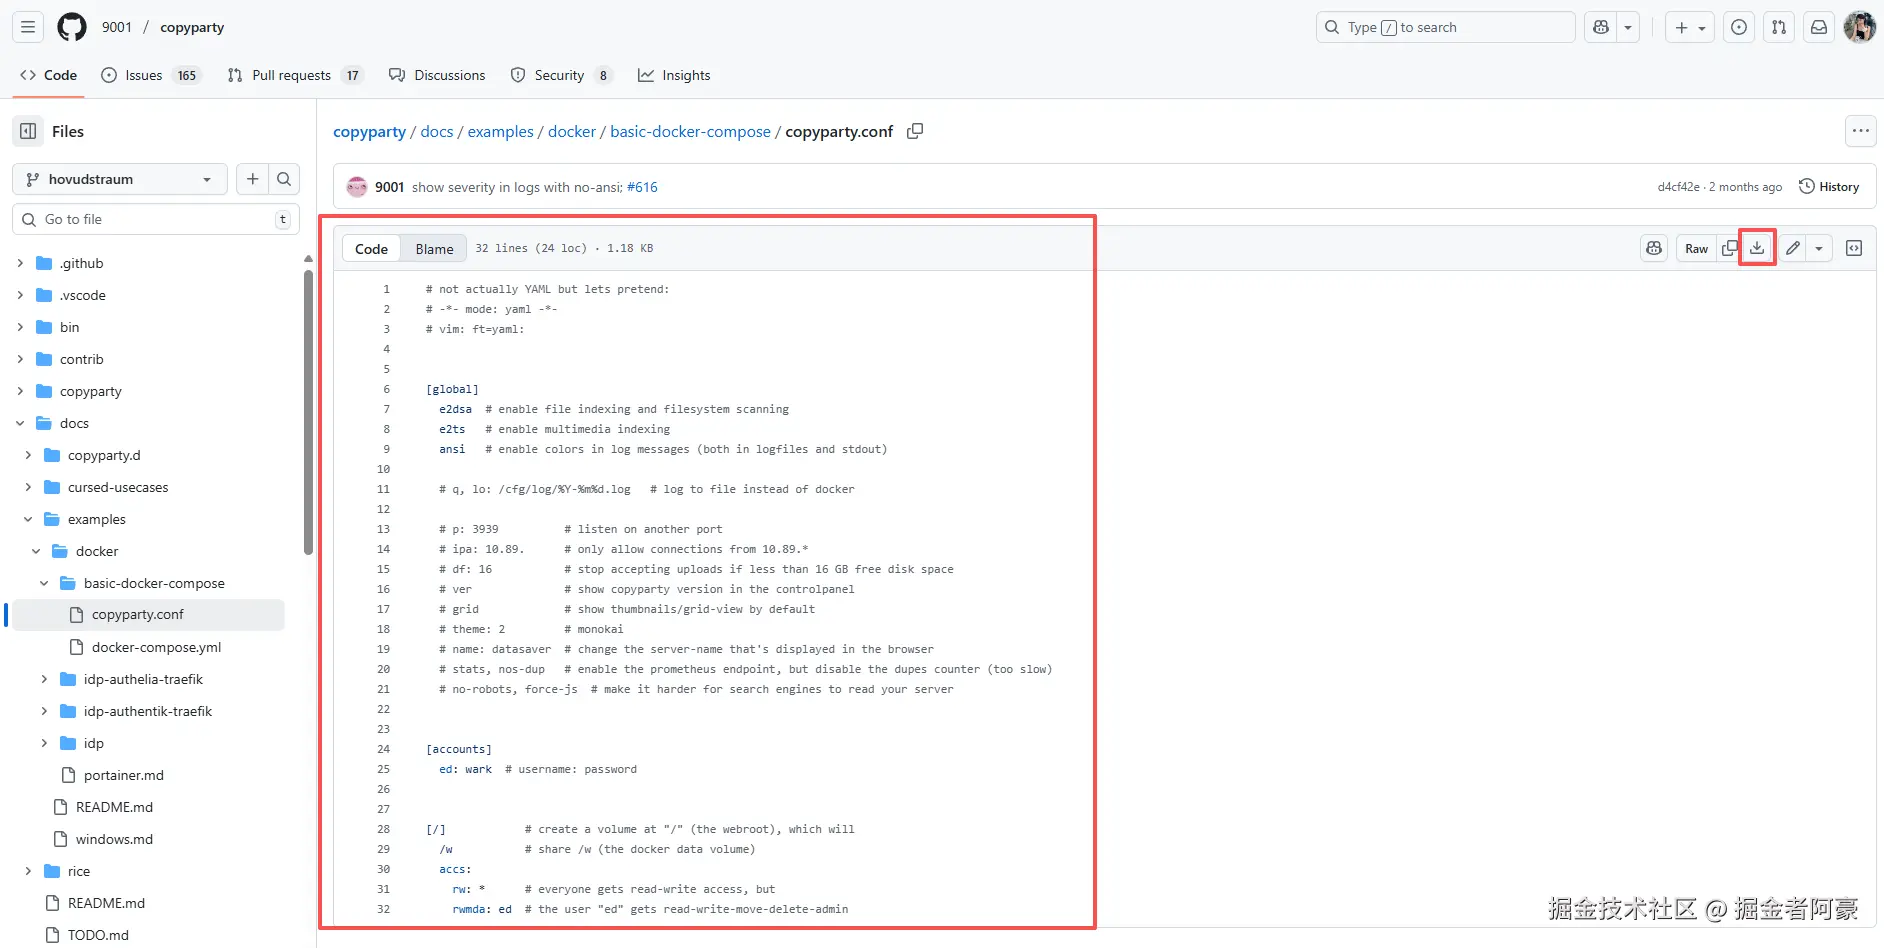This screenshot has width=1884, height=948.
Task: Switch to the Blame view
Action: (434, 249)
